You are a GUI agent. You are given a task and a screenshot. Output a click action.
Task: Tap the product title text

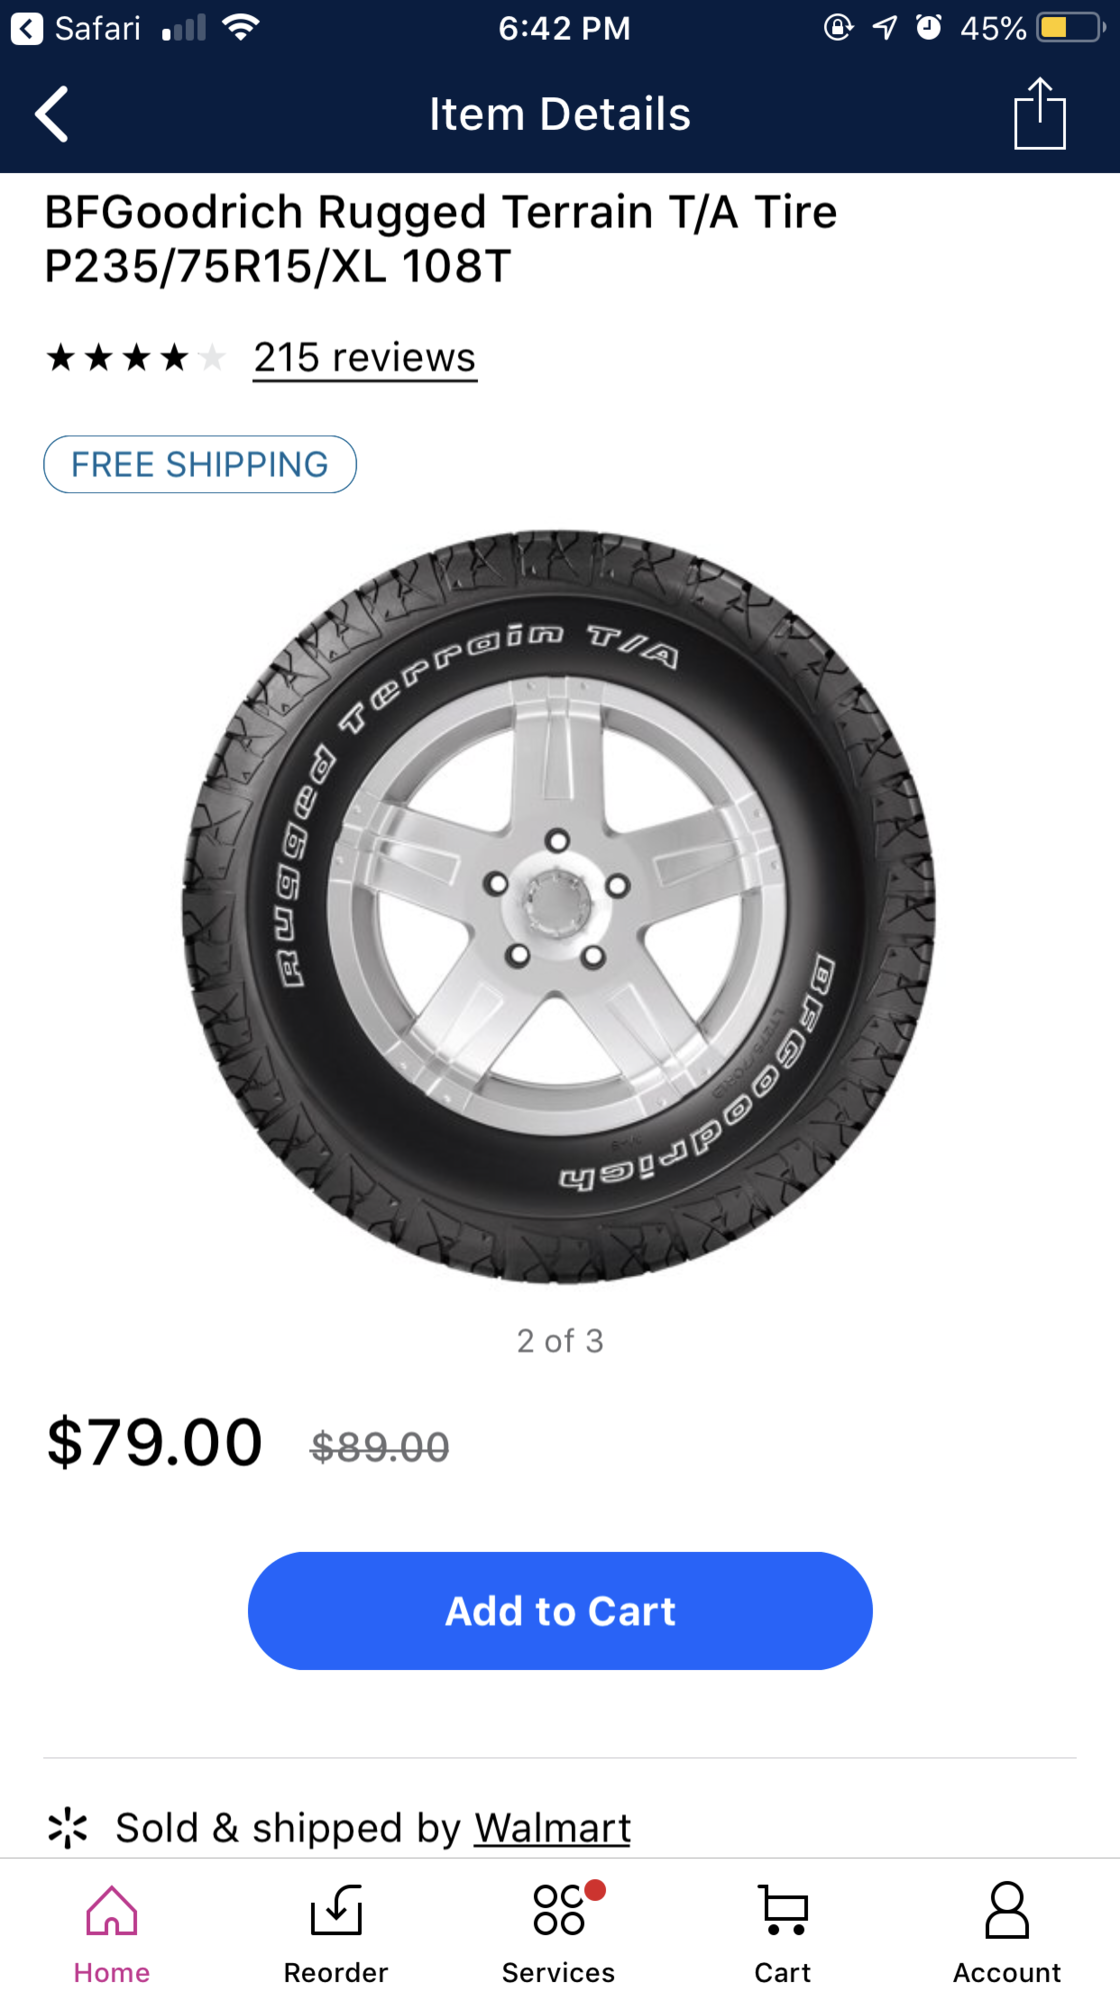(x=440, y=239)
